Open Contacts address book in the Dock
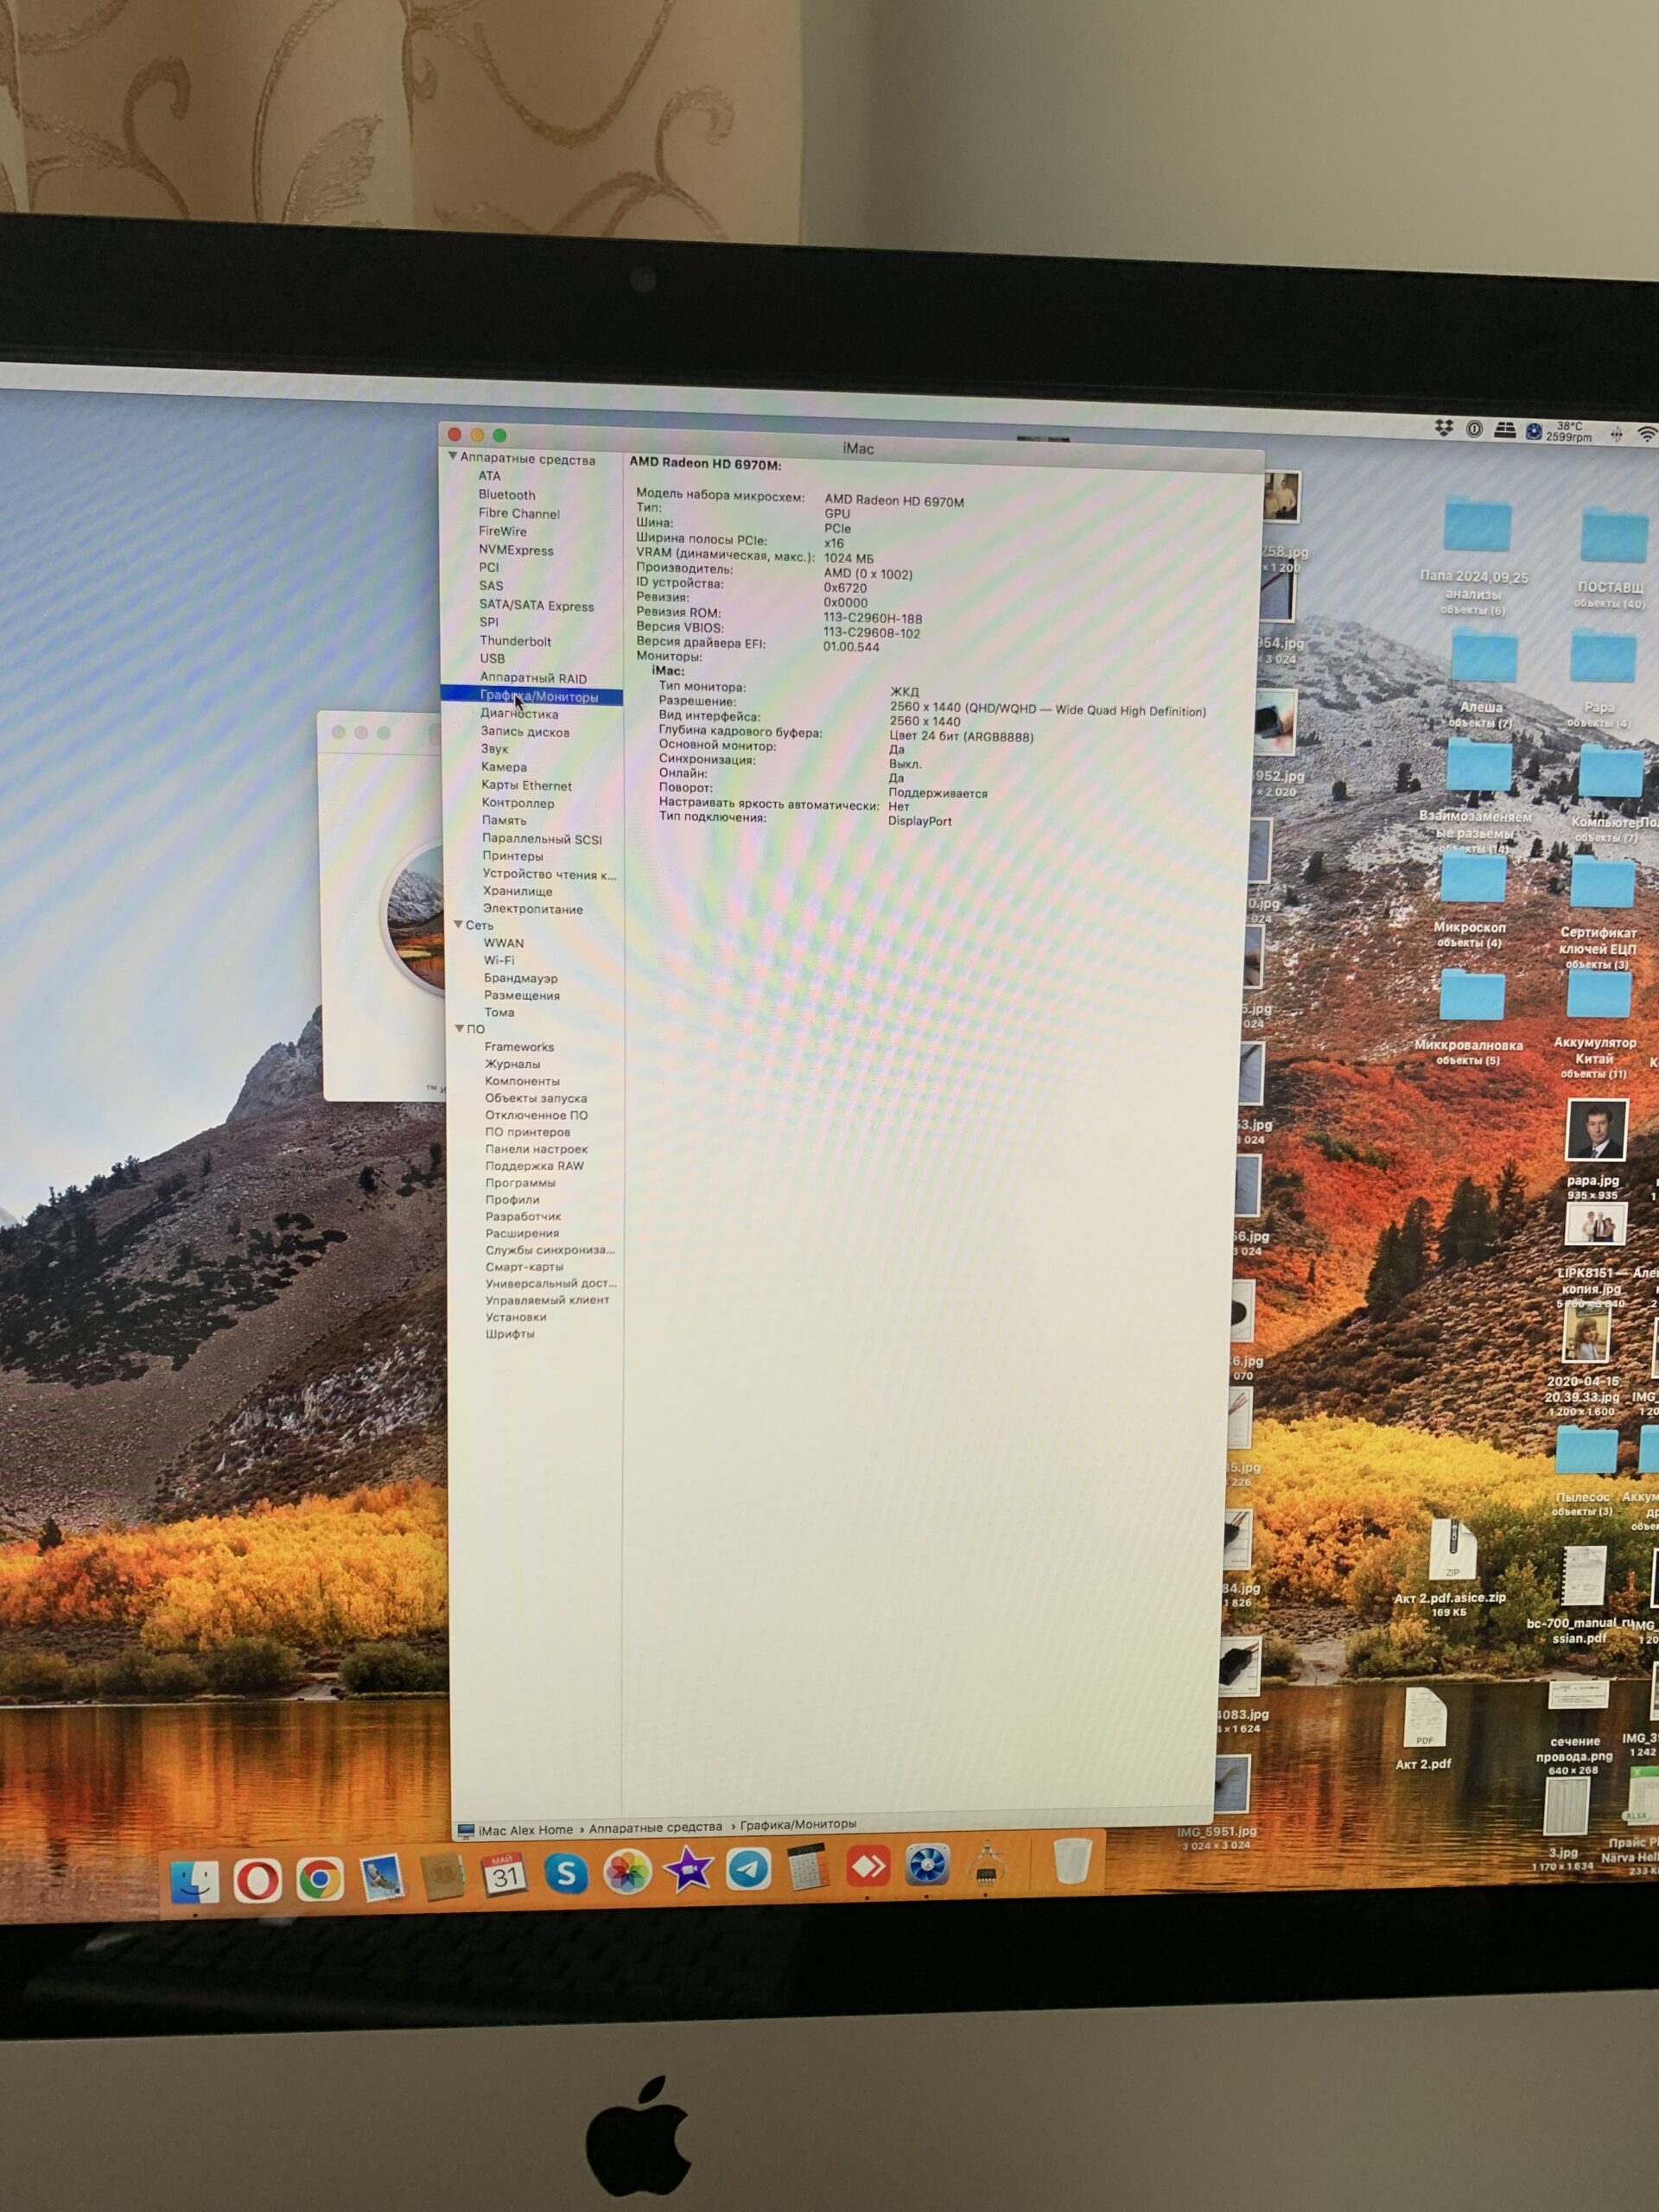This screenshot has height=2212, width=1659. pyautogui.click(x=442, y=1876)
